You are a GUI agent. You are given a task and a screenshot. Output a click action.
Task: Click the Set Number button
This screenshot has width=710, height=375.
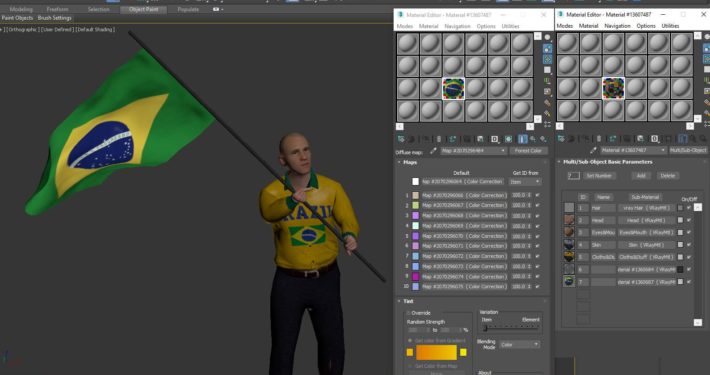(599, 176)
